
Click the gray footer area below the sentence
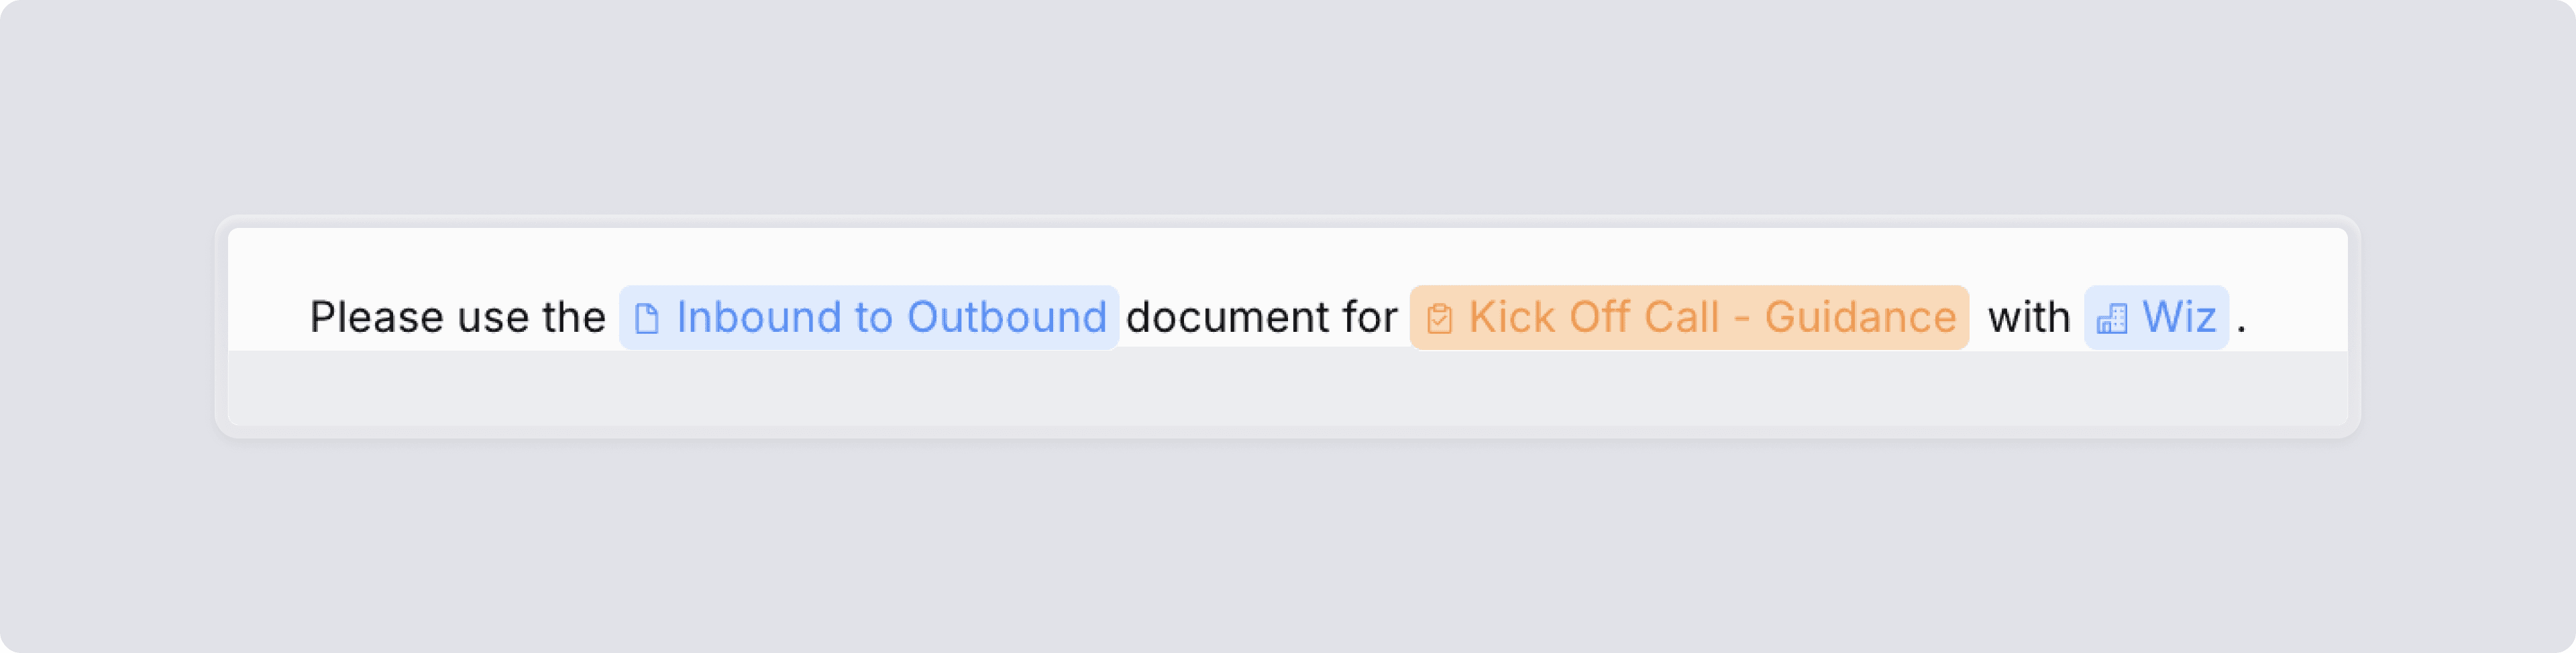pyautogui.click(x=1288, y=388)
